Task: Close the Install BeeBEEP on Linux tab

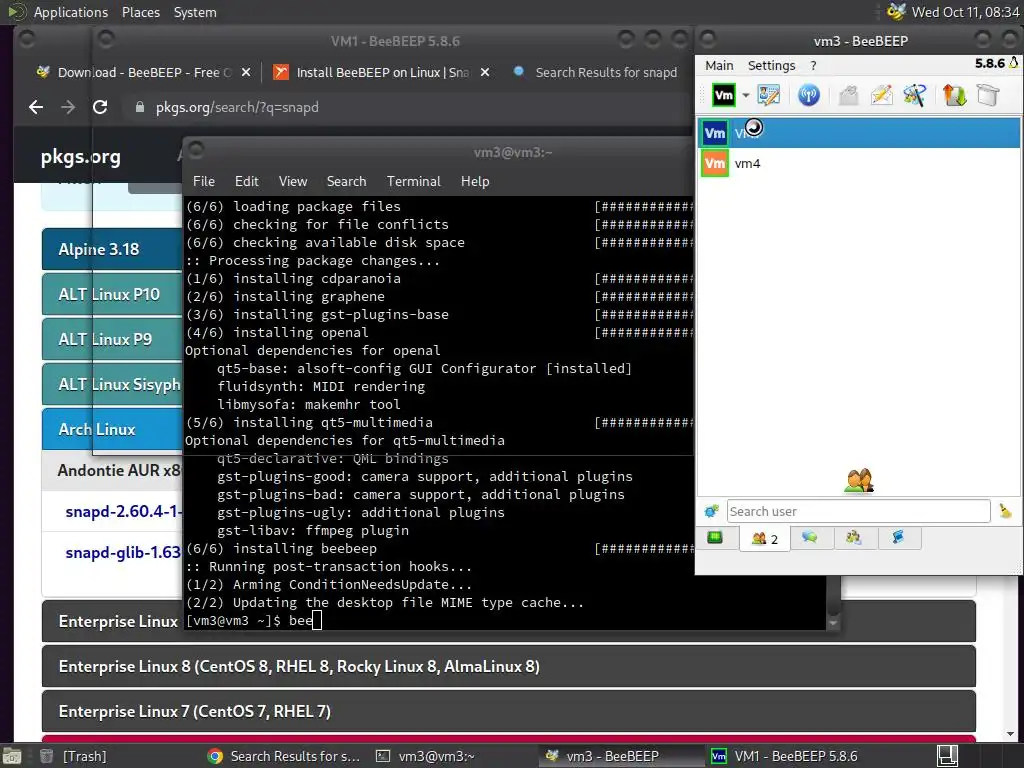Action: [485, 72]
